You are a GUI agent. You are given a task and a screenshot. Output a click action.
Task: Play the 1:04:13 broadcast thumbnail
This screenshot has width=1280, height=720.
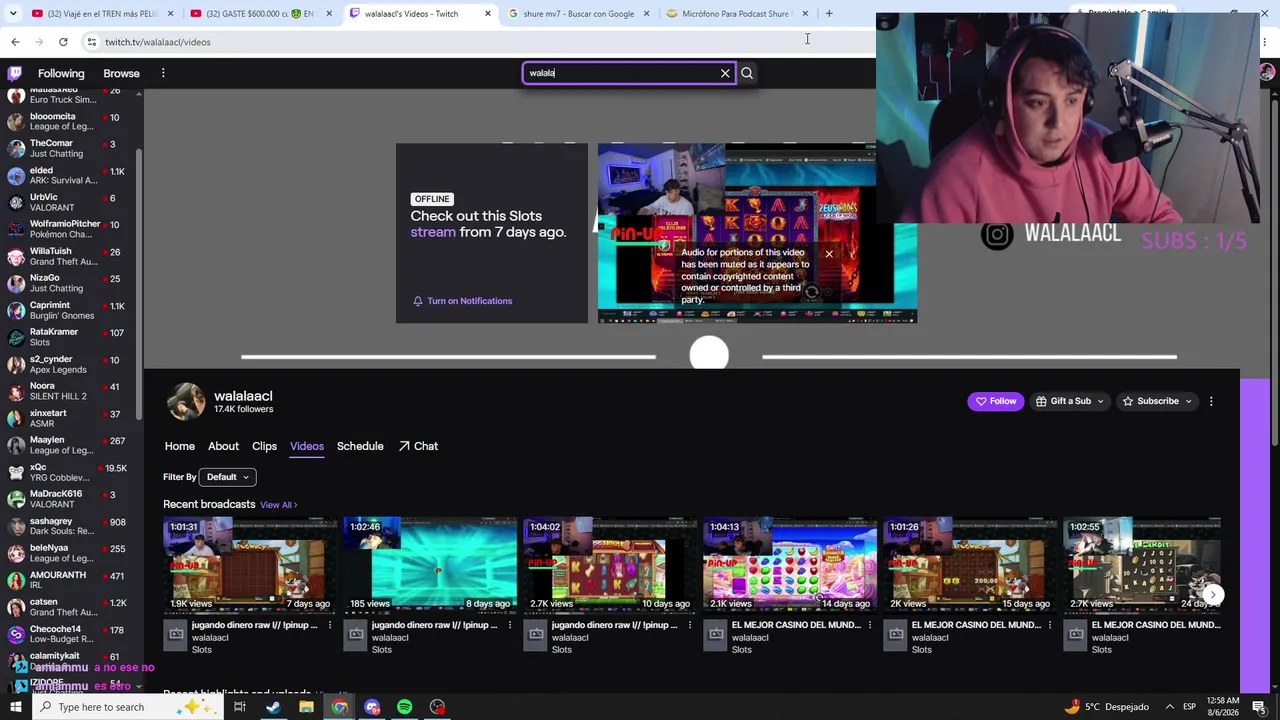coord(790,564)
